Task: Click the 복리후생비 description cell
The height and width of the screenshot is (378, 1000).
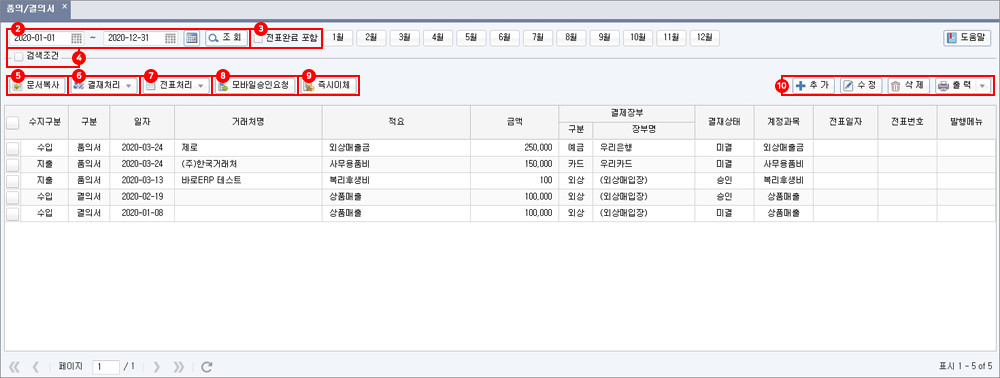Action: [396, 180]
